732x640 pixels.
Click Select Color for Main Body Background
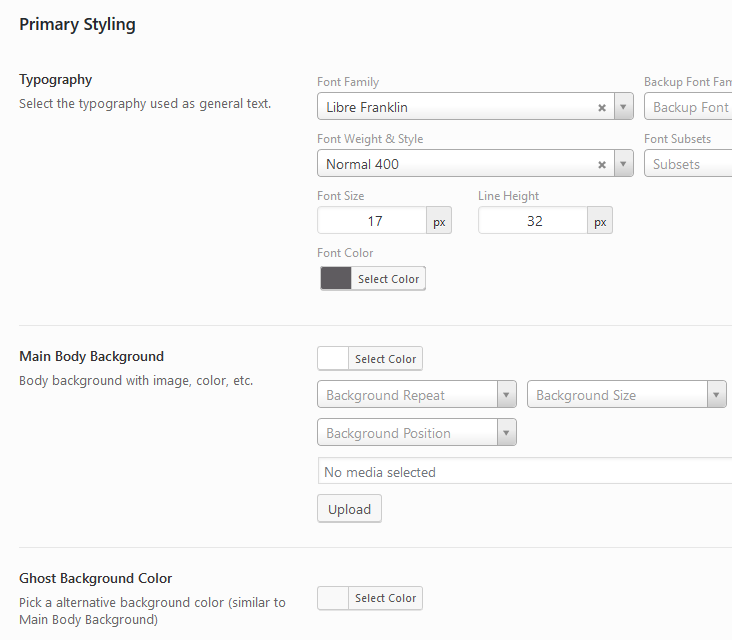385,359
